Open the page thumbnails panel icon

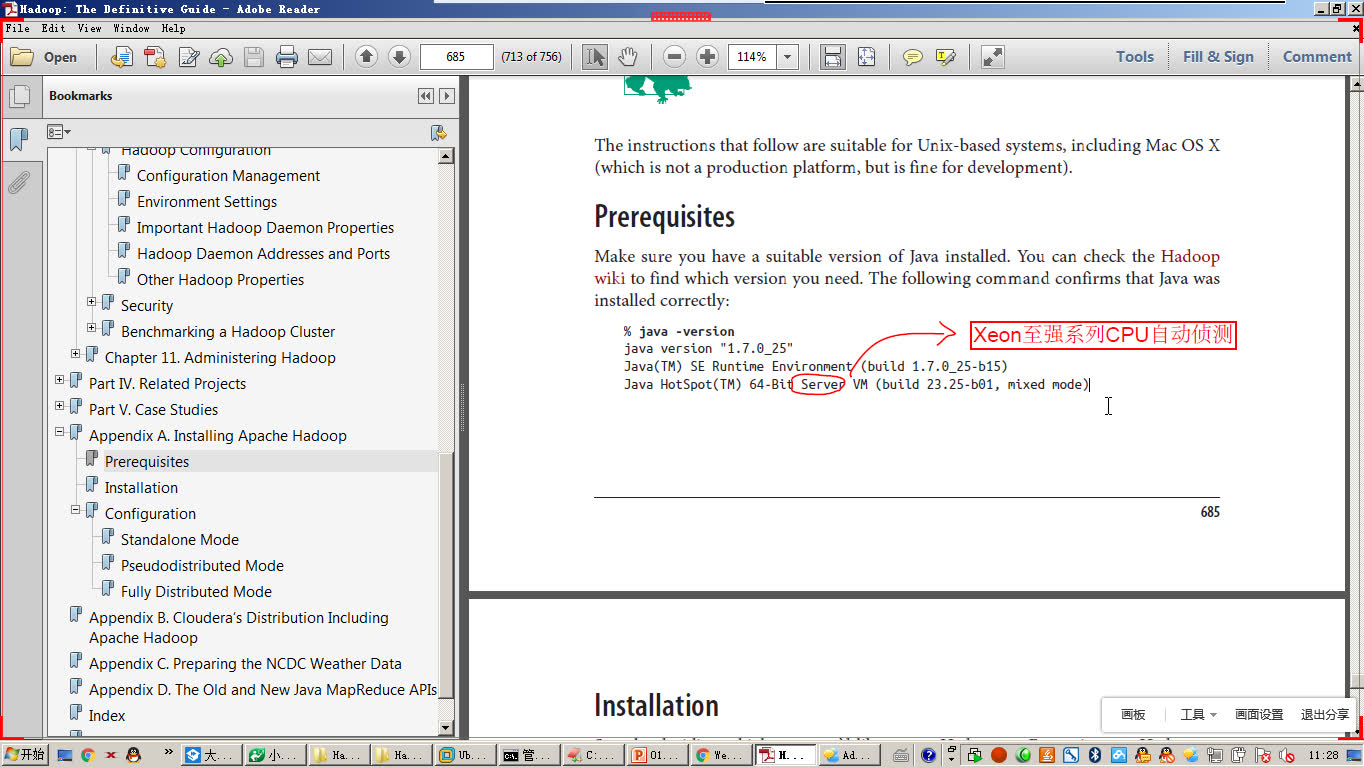coord(19,97)
